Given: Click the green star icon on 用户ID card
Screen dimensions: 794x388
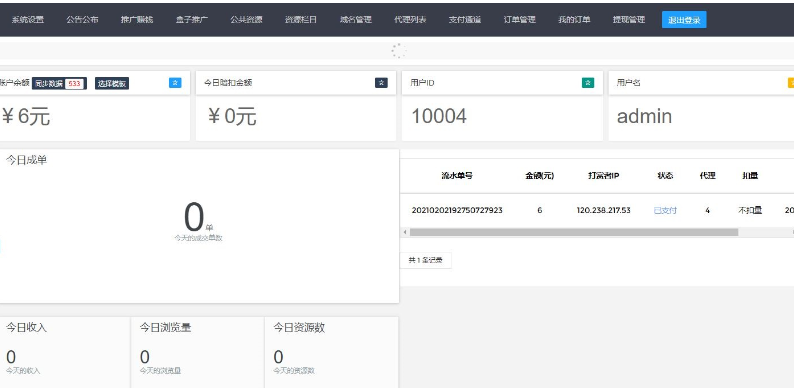Looking at the screenshot, I should tap(588, 83).
